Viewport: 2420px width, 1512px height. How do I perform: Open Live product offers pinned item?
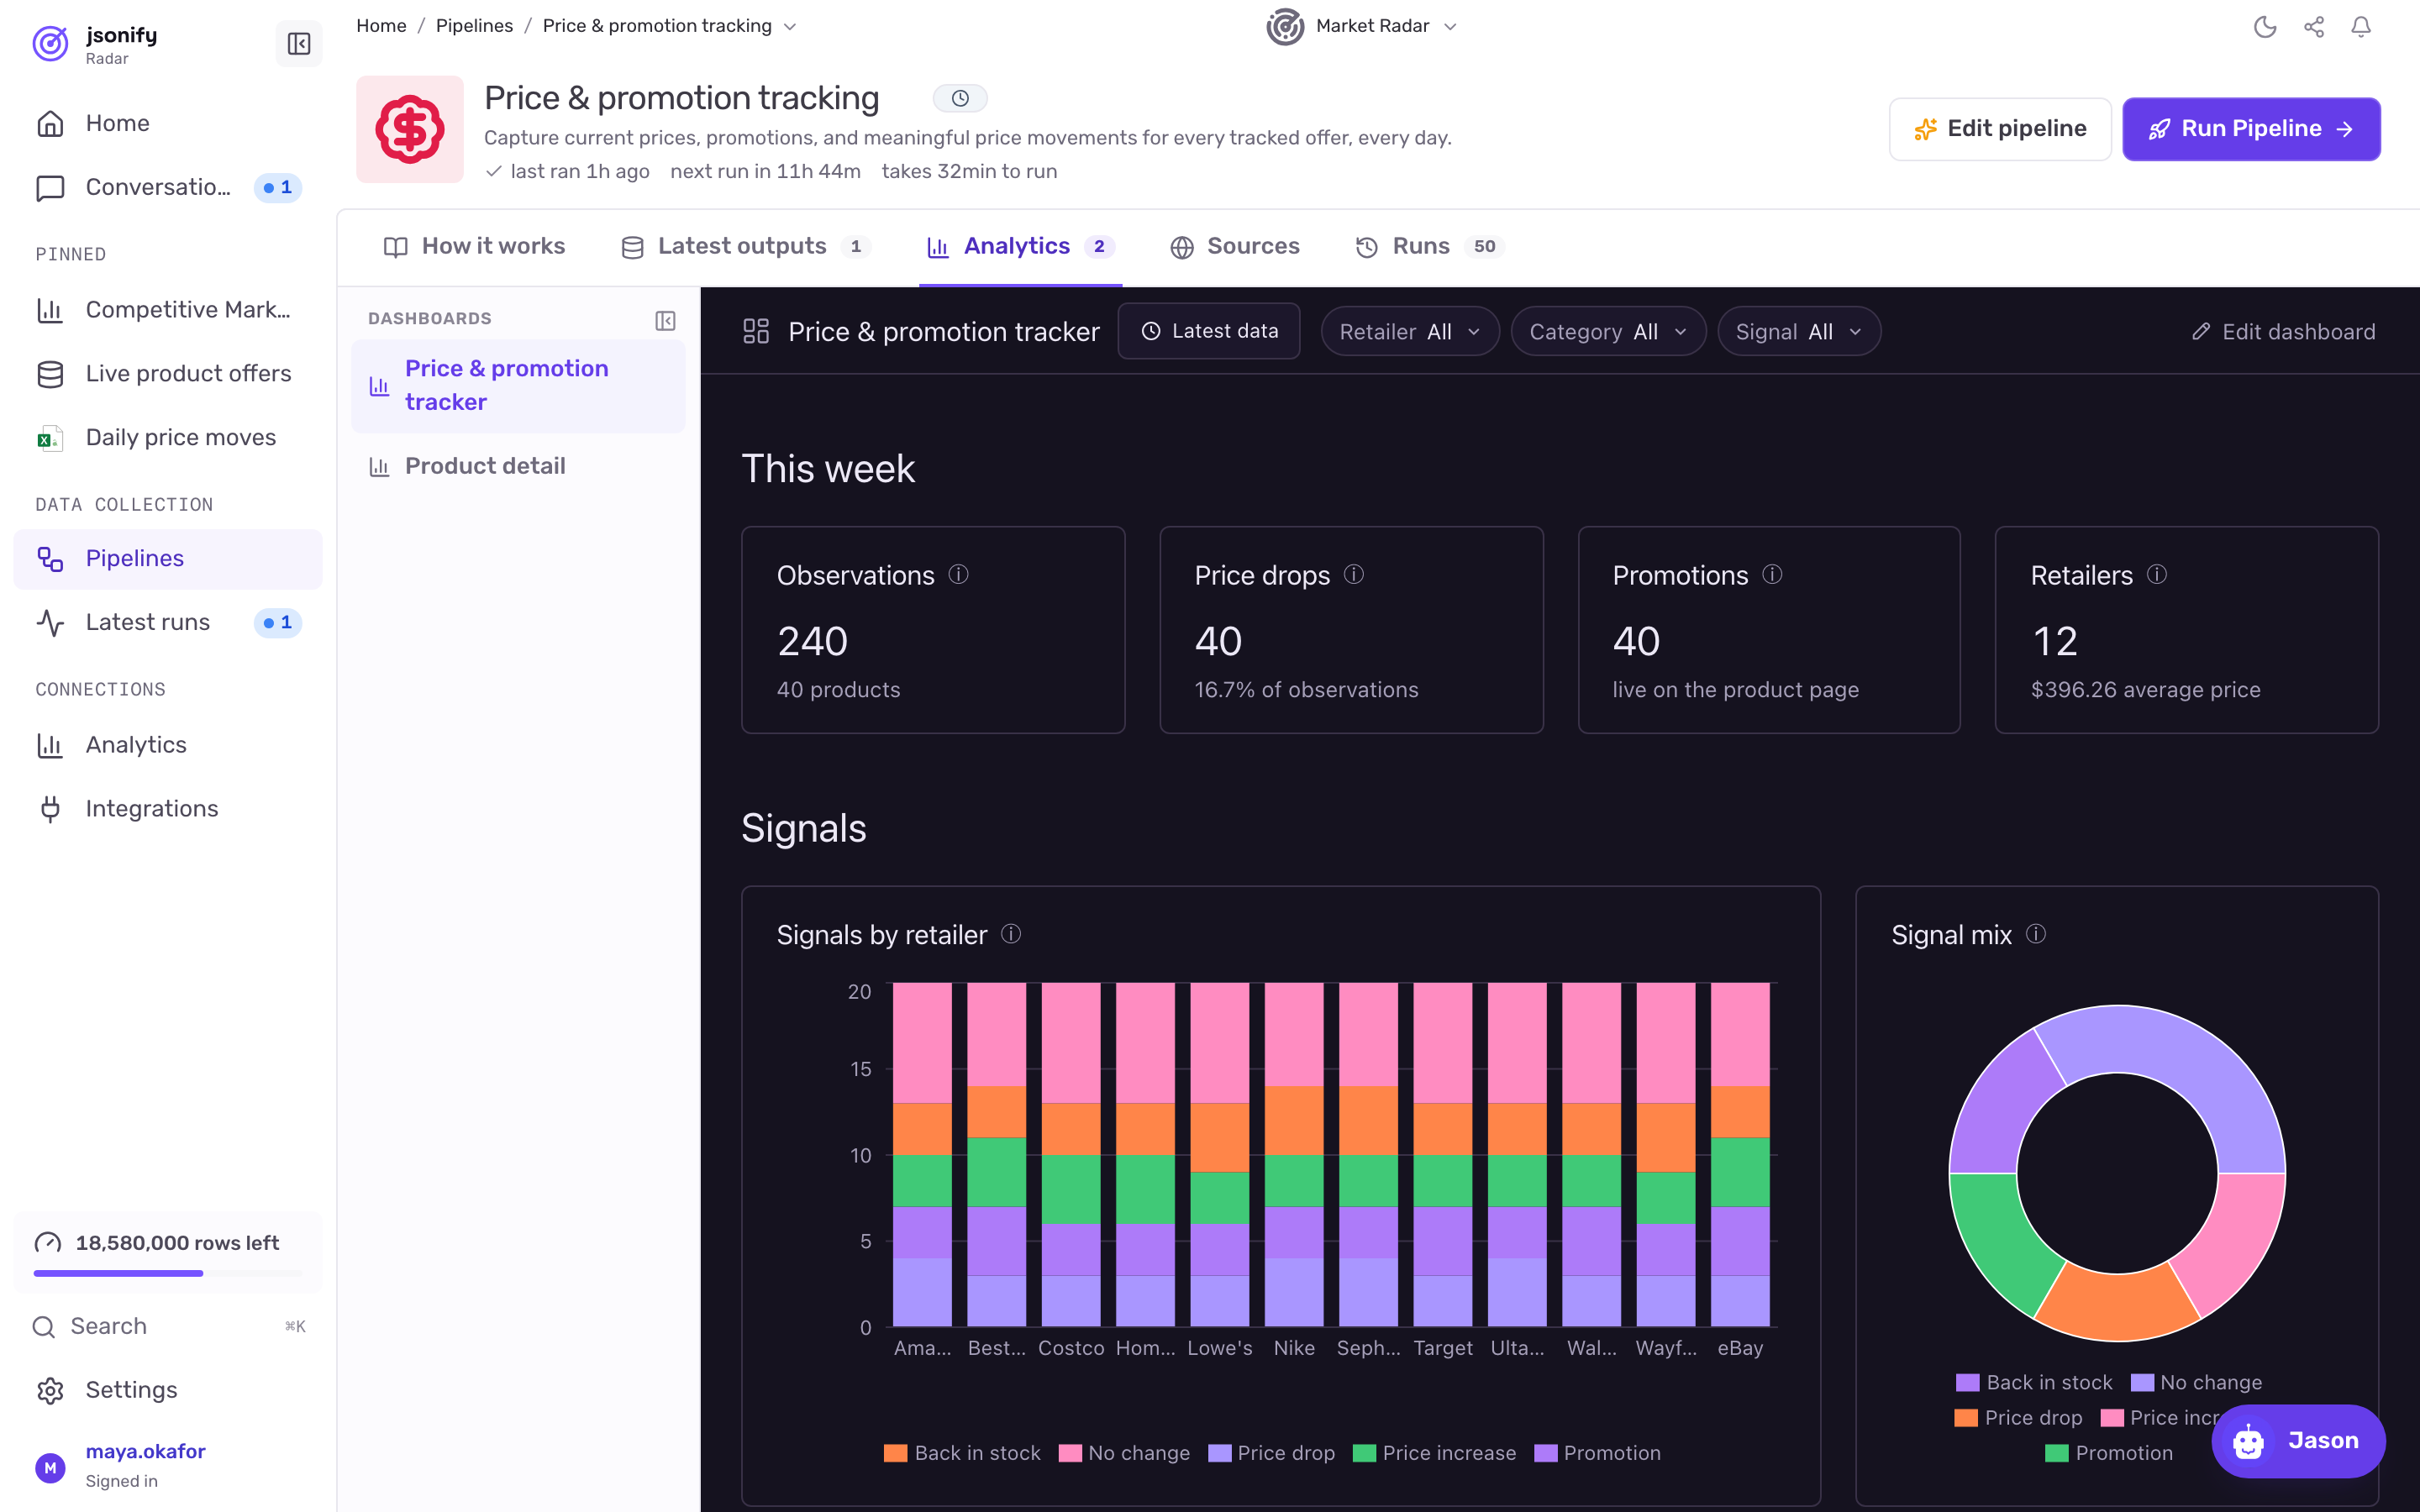pos(168,373)
